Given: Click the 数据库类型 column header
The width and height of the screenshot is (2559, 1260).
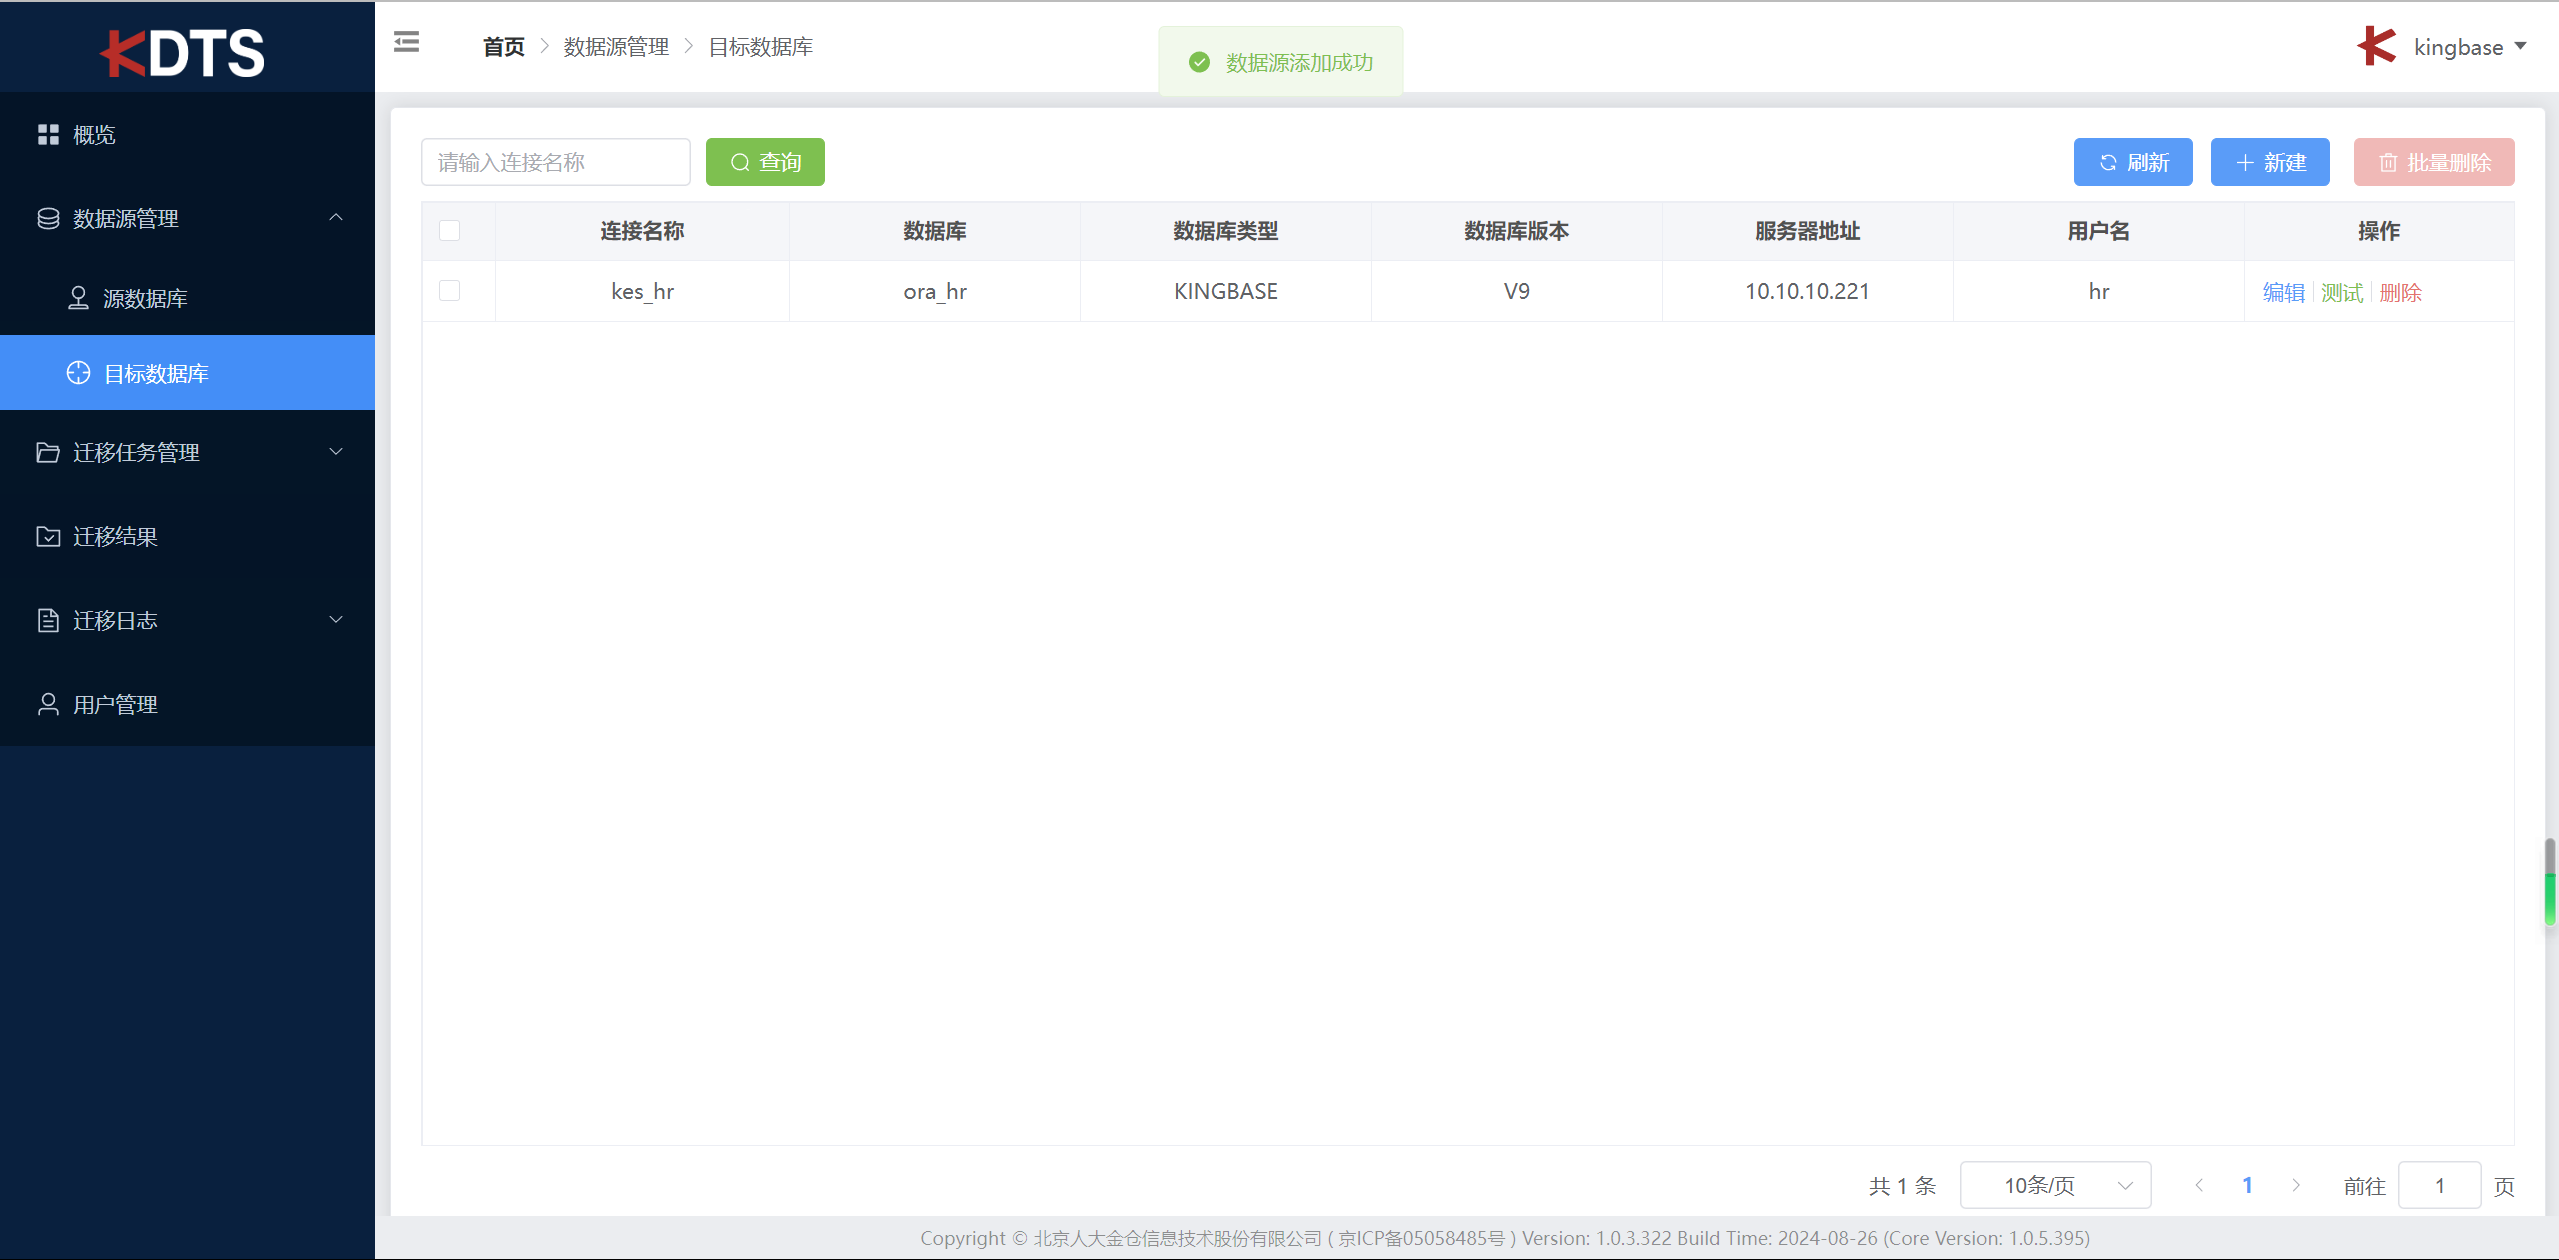Looking at the screenshot, I should [1226, 231].
